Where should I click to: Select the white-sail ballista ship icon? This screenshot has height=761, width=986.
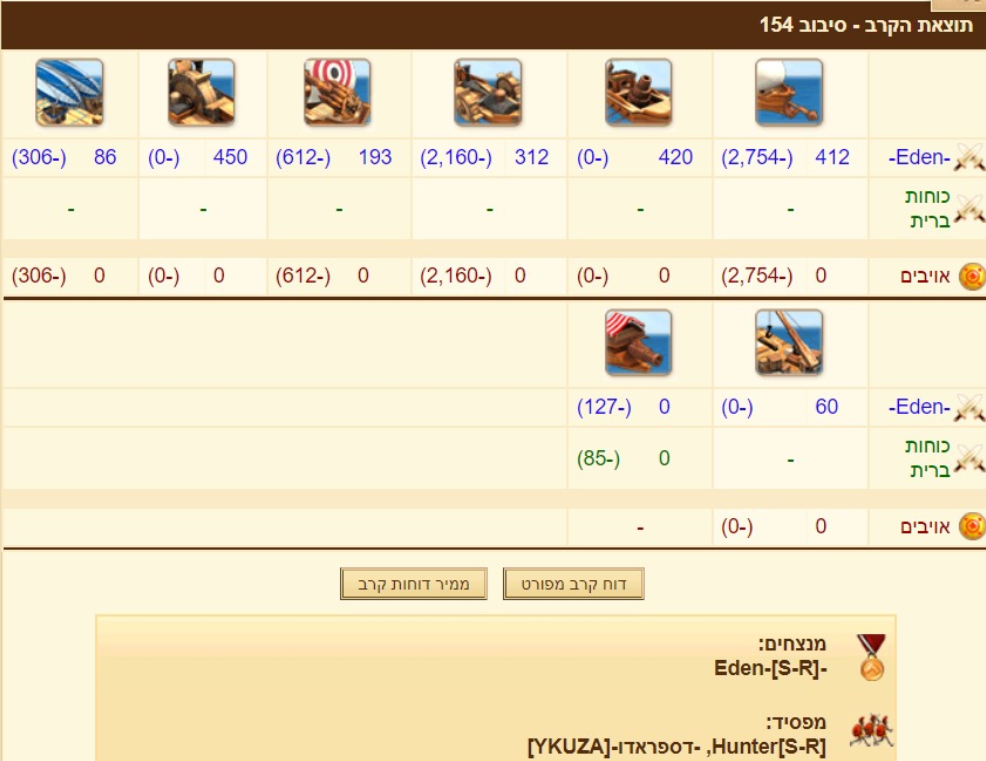click(789, 92)
